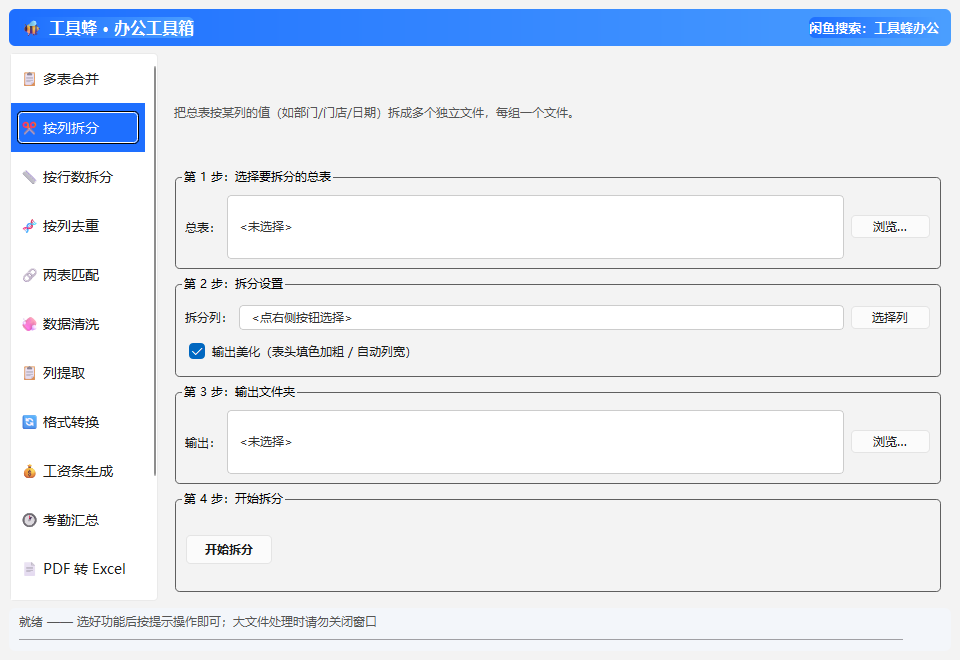The height and width of the screenshot is (660, 960).
Task: Open the PDF 转 Excel tool
Action: (x=78, y=569)
